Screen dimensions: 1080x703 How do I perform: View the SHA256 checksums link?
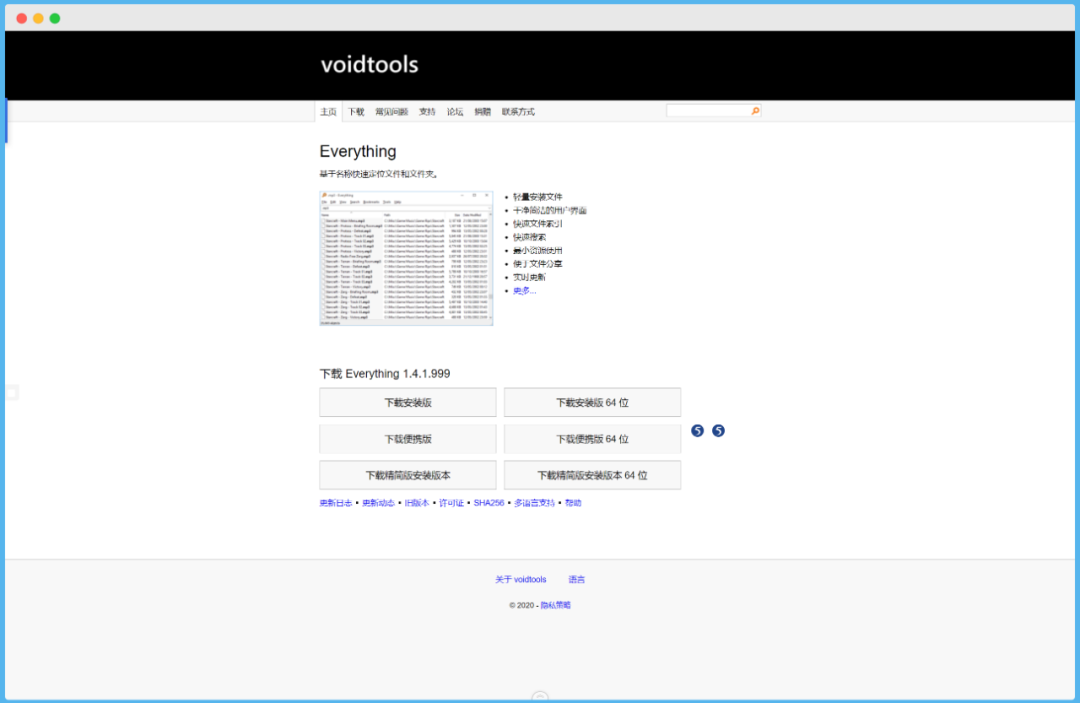(489, 503)
